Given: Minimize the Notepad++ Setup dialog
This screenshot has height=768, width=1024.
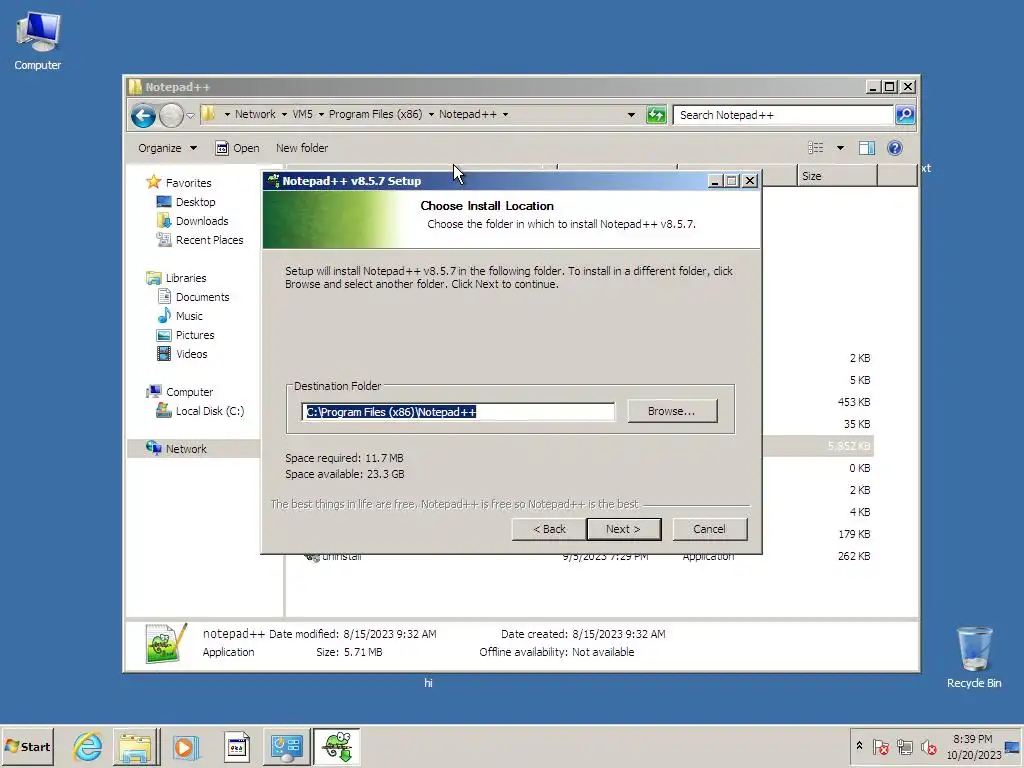Looking at the screenshot, I should click(x=714, y=181).
